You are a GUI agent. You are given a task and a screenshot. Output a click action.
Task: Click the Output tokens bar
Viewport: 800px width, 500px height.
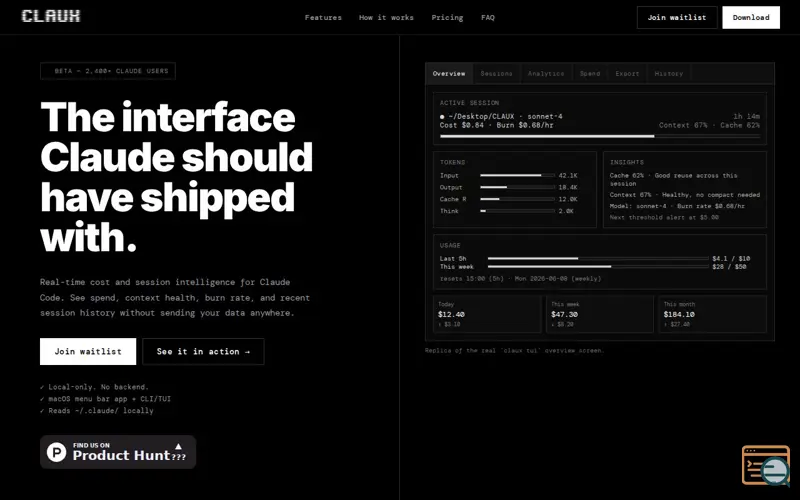(517, 187)
